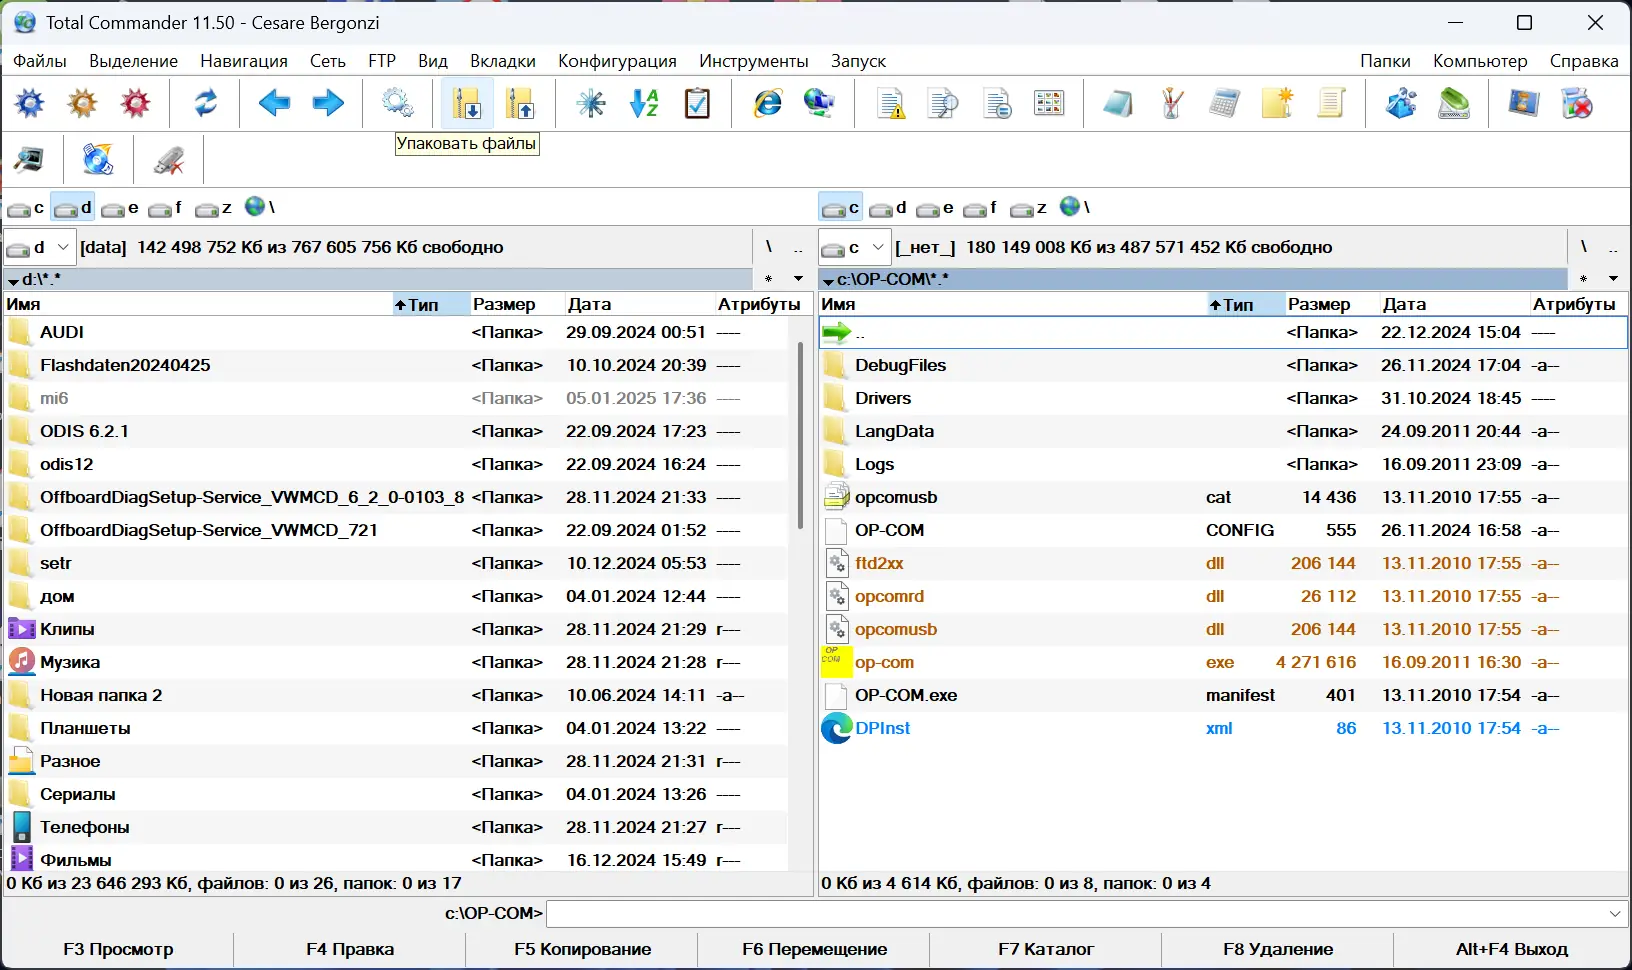
Task: Open the left panel favorites asterisk menu
Action: 768,279
